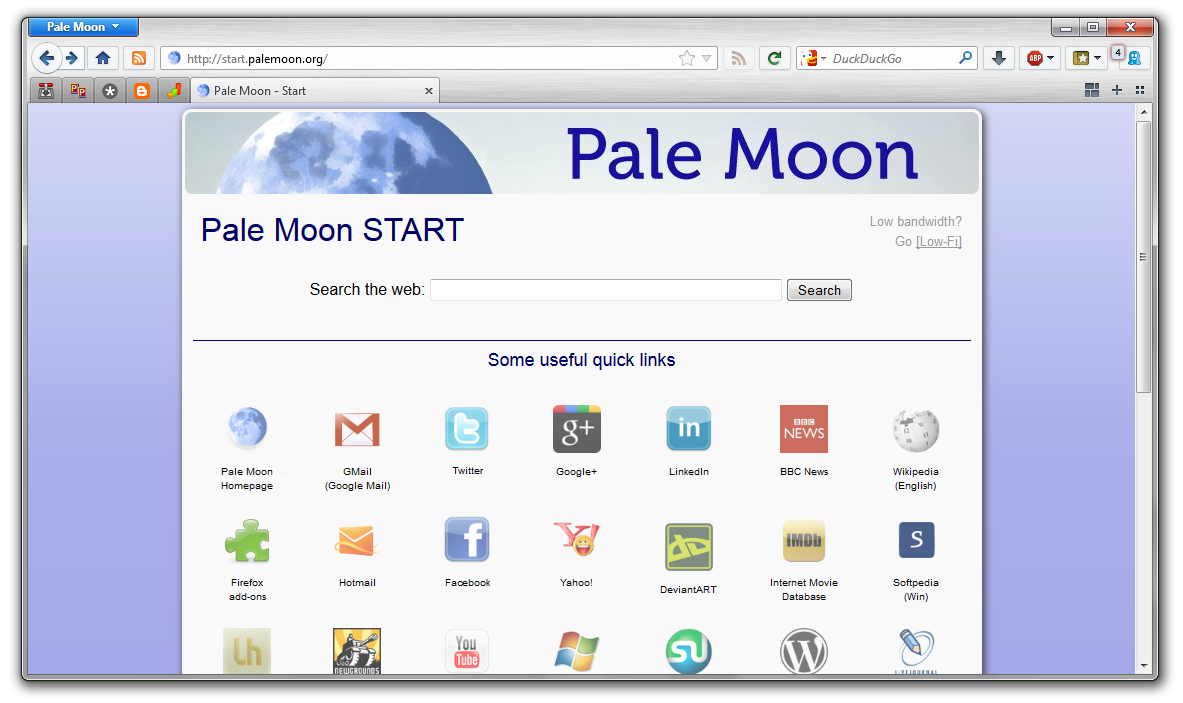Open the Pale Moon Homepage quick link icon

point(247,428)
